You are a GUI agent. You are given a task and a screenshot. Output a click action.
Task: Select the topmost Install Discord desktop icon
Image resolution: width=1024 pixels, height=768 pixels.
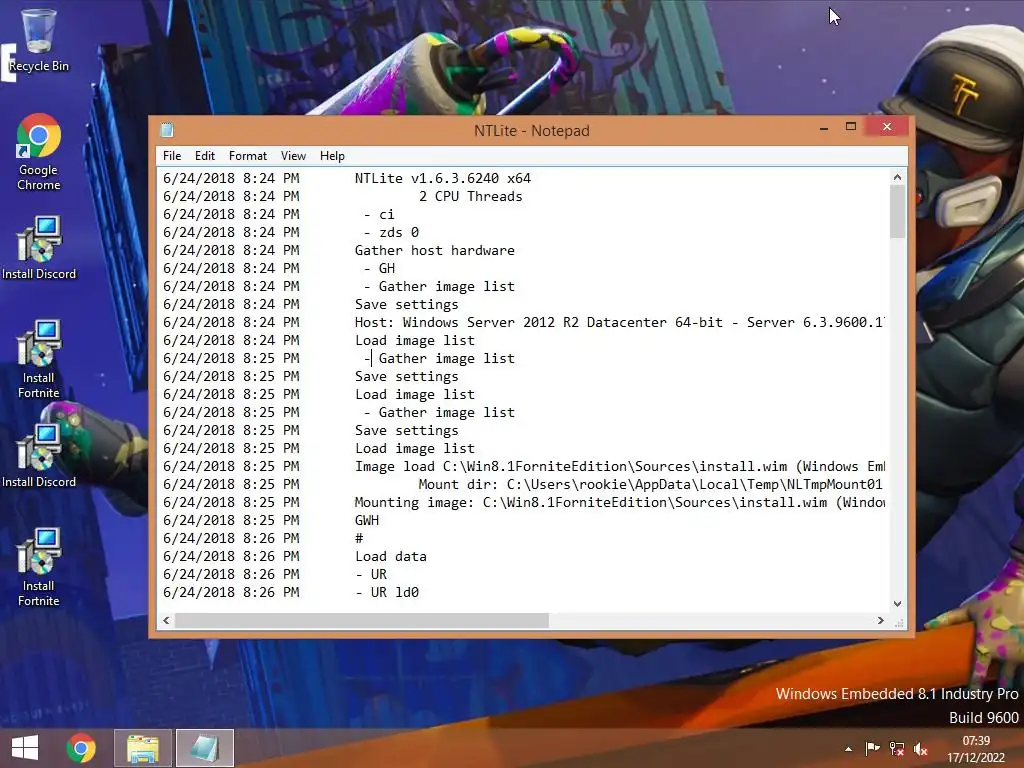coord(39,248)
